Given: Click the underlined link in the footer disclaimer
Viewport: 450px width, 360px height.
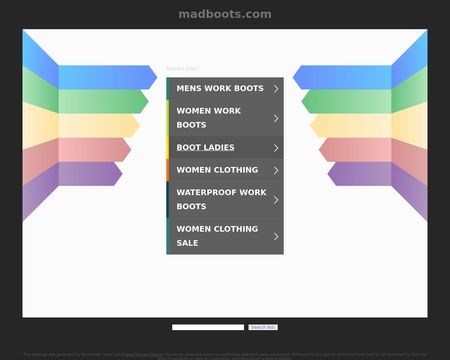Looking at the screenshot, I should (144, 355).
